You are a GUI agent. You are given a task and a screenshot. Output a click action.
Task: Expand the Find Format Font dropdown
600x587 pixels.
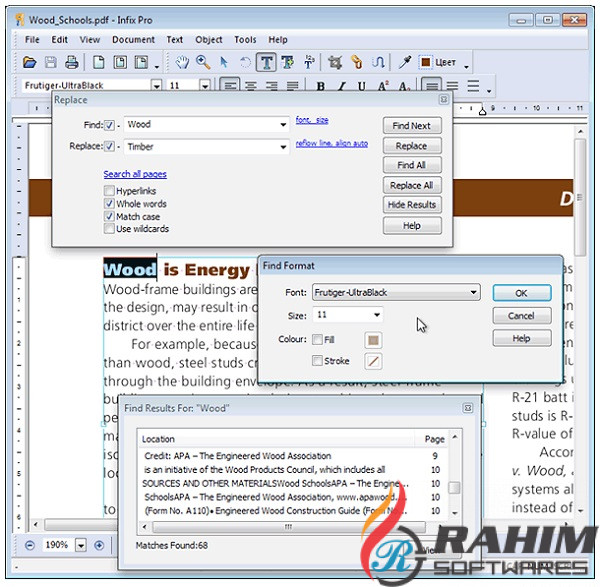pyautogui.click(x=473, y=292)
